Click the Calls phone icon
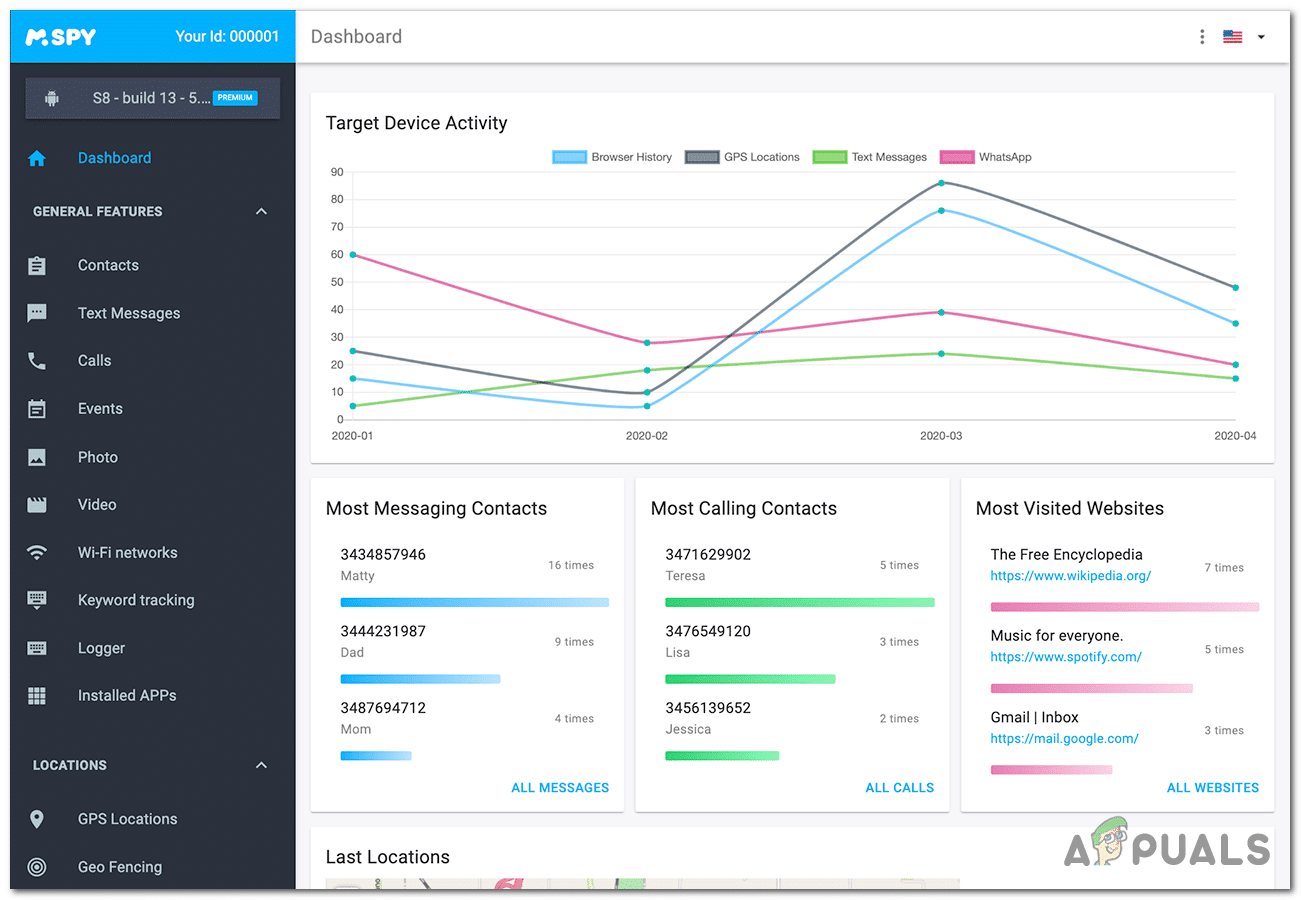Viewport: 1301px width, 900px height. (37, 361)
